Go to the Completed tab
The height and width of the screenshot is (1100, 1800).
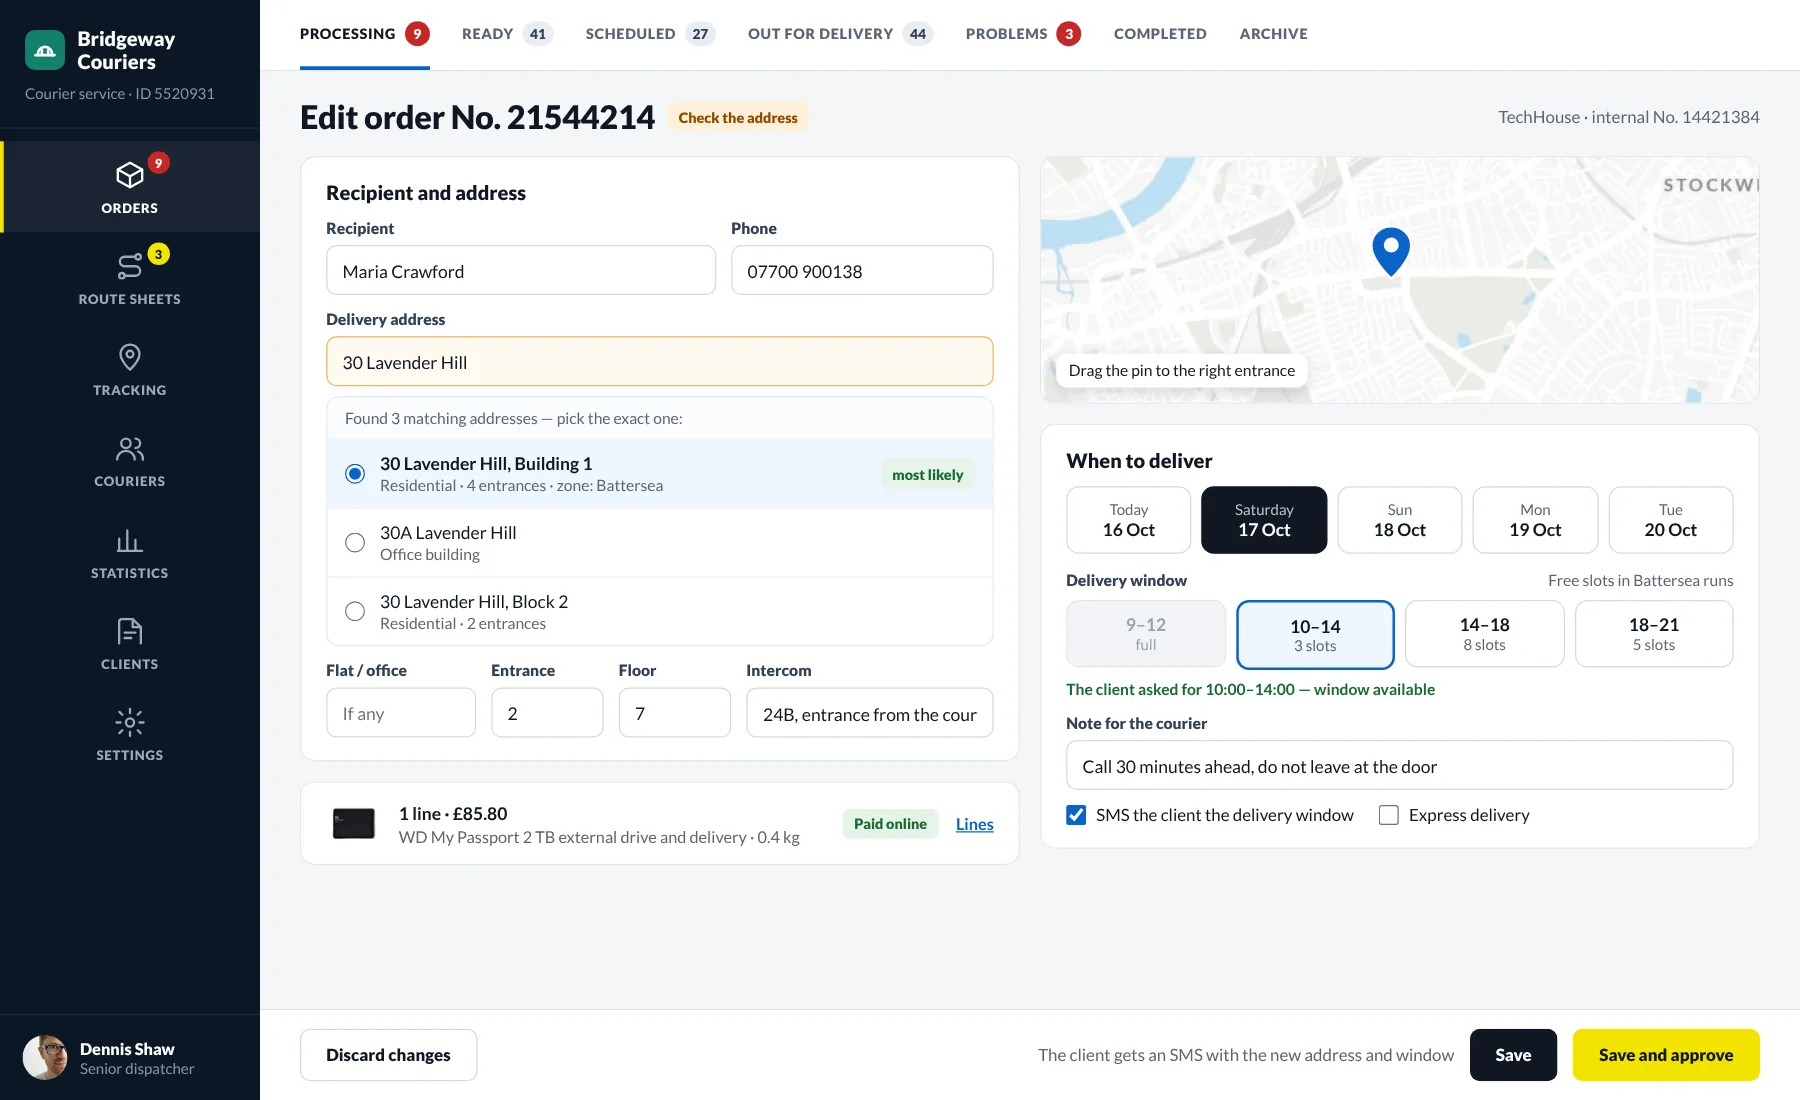1160,34
